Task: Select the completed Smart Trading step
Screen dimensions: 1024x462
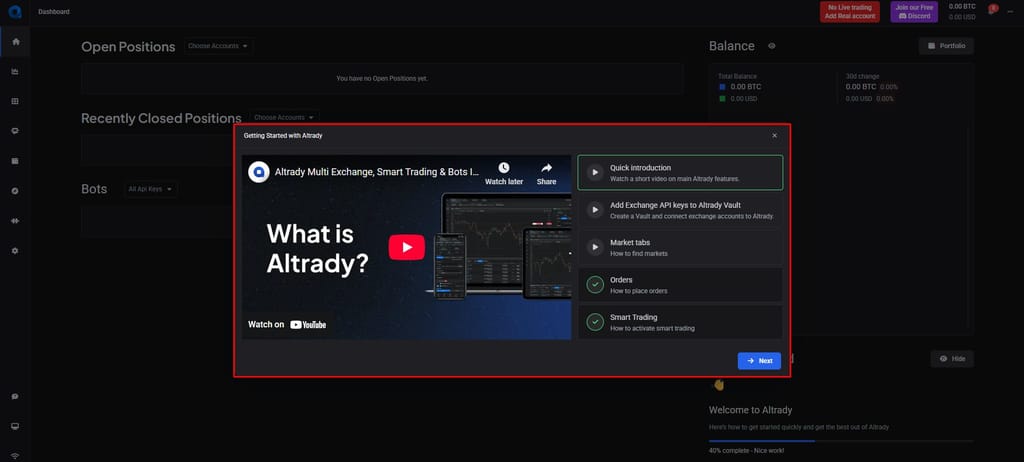Action: [680, 322]
